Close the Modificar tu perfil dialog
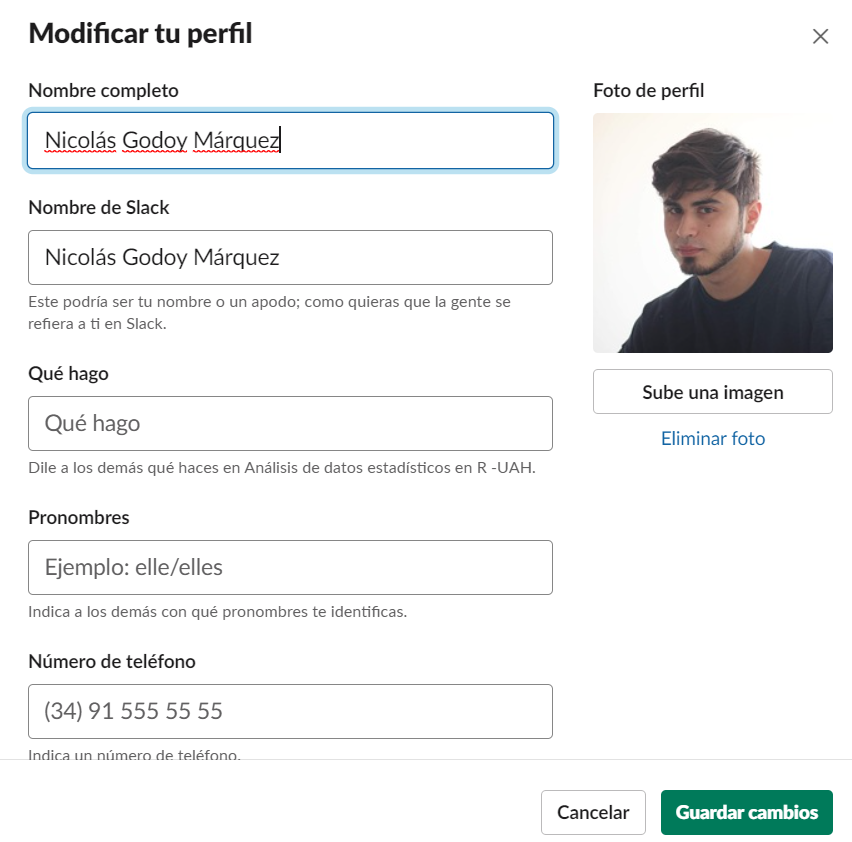The image size is (852, 842). 820,36
